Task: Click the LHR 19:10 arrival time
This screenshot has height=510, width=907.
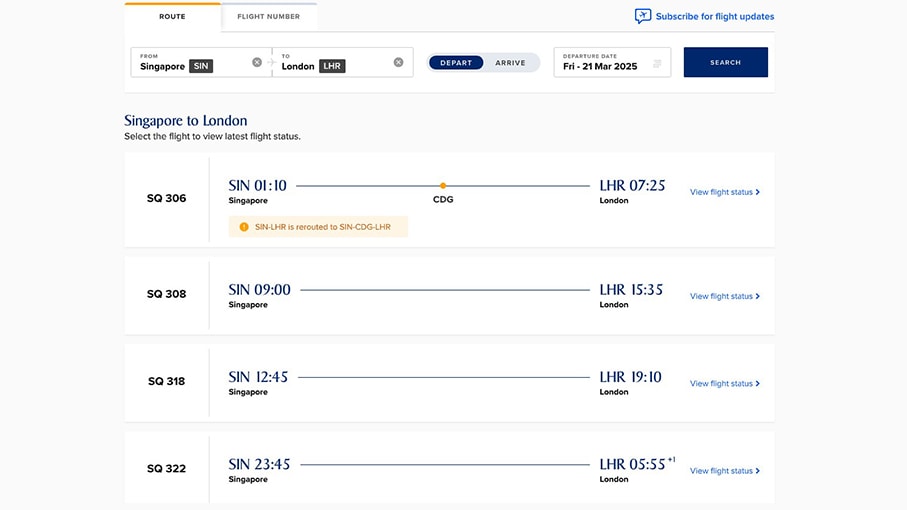Action: tap(631, 377)
